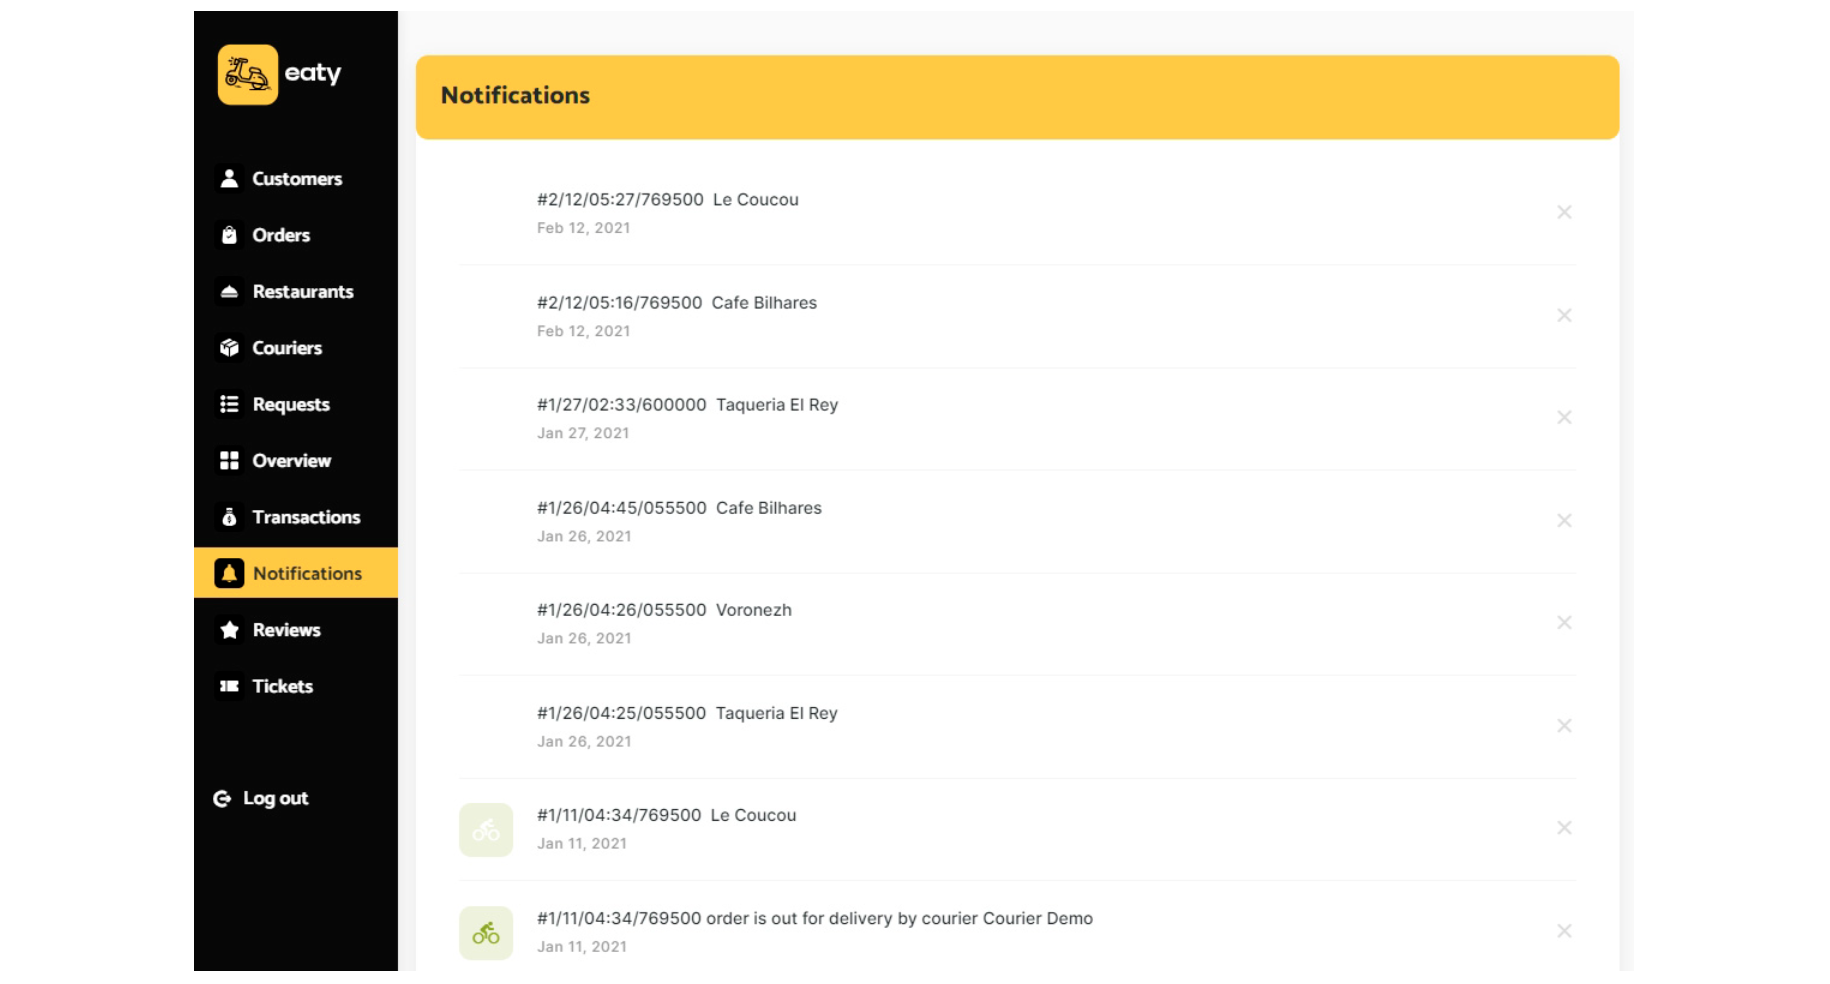Click the eaty scooter logo icon
This screenshot has height=984, width=1830.
(247, 74)
